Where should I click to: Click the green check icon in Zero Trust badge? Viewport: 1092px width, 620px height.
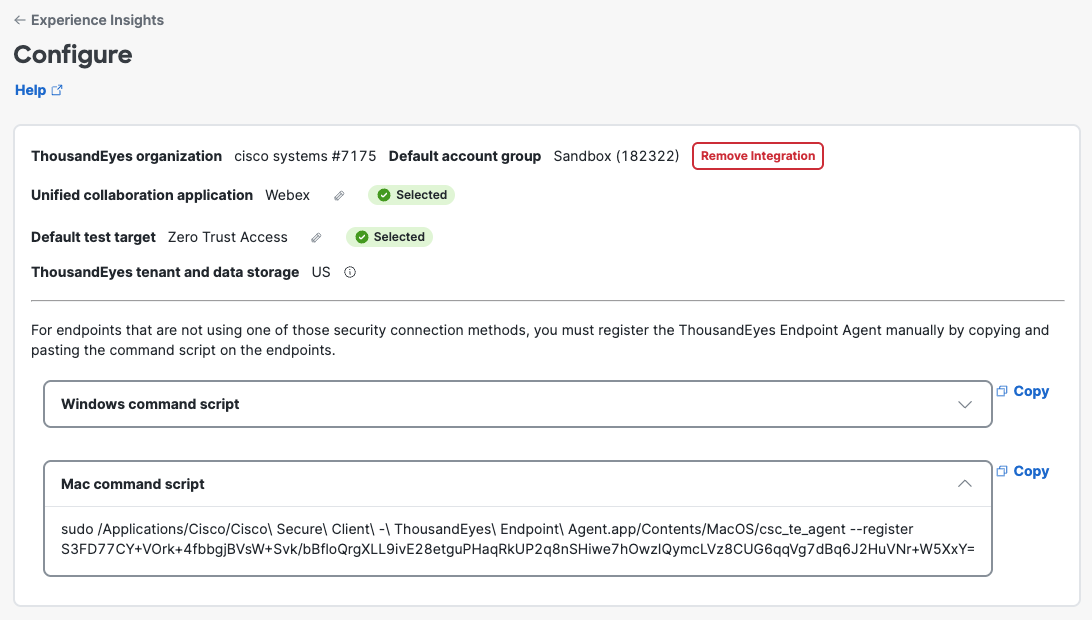(x=361, y=237)
